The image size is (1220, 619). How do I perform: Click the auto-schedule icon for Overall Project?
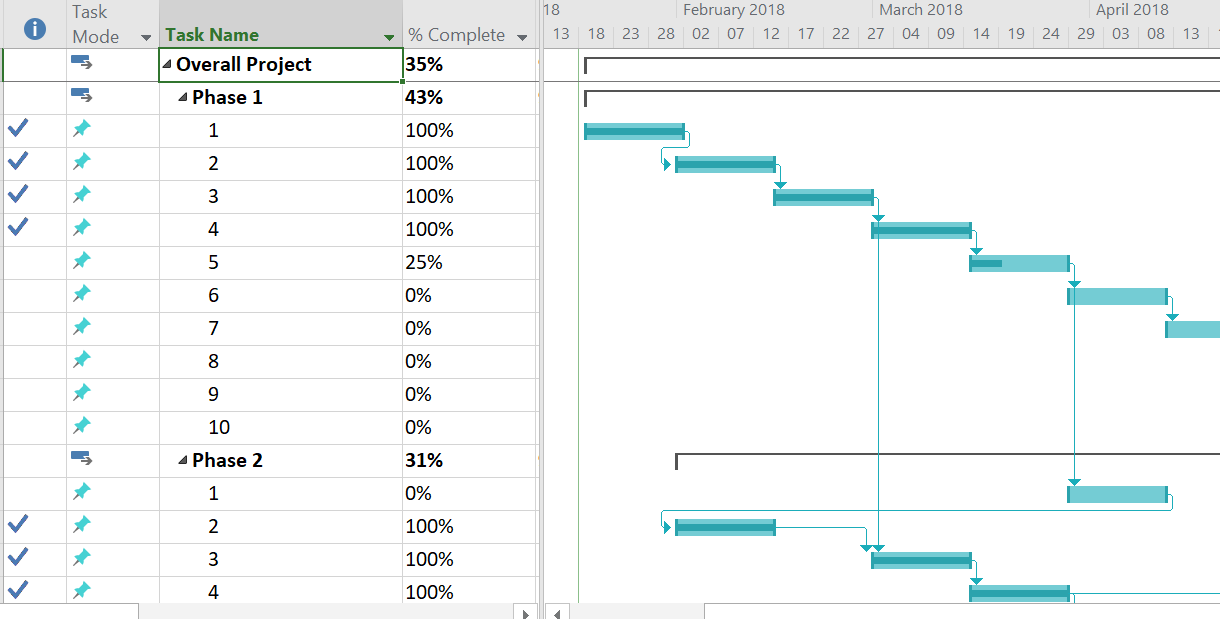[x=82, y=63]
